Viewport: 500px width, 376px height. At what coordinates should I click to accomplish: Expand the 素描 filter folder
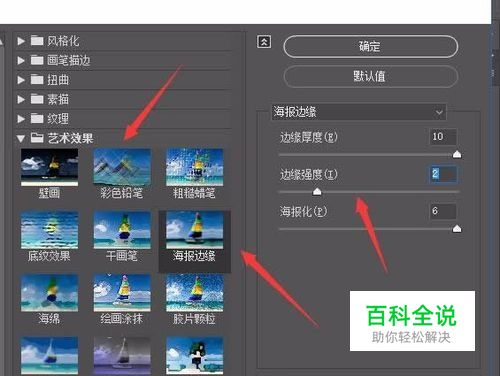[21, 99]
